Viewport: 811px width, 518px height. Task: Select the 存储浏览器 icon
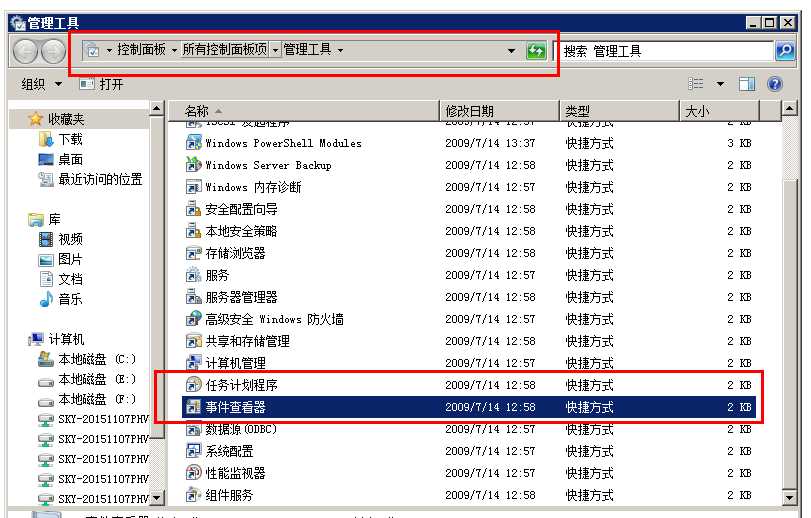(193, 253)
